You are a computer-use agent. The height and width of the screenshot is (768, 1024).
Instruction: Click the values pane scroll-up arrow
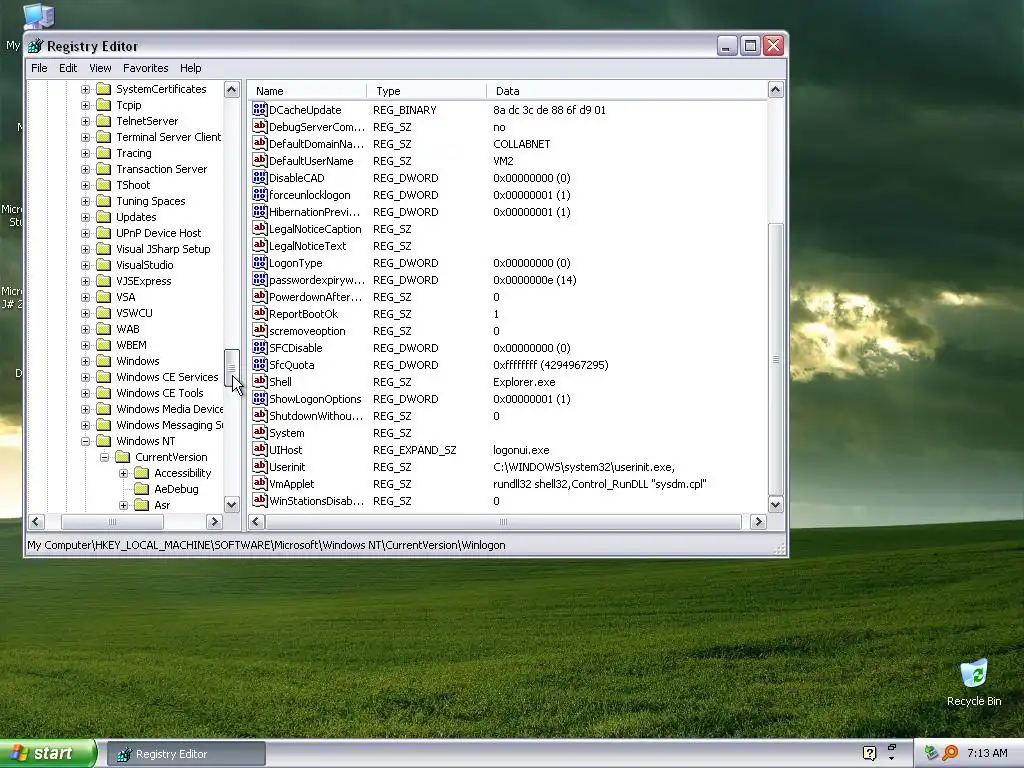tap(775, 89)
